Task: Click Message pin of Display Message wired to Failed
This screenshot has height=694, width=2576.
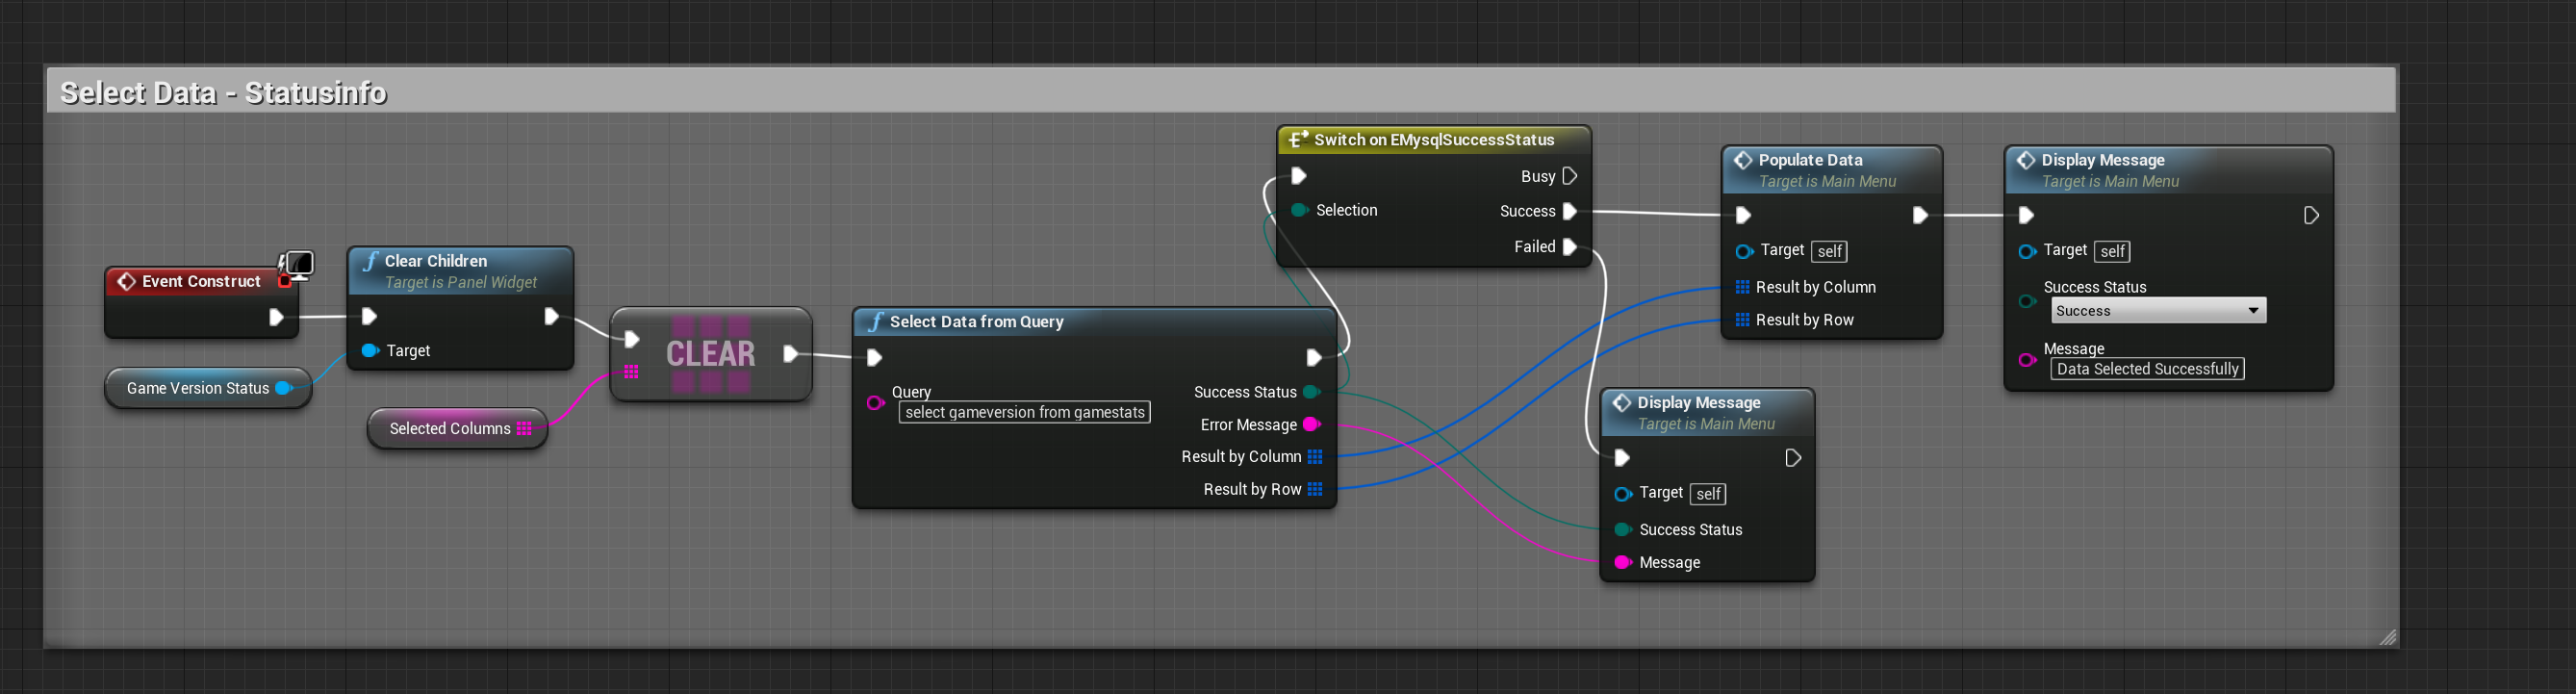Action: (x=1623, y=562)
